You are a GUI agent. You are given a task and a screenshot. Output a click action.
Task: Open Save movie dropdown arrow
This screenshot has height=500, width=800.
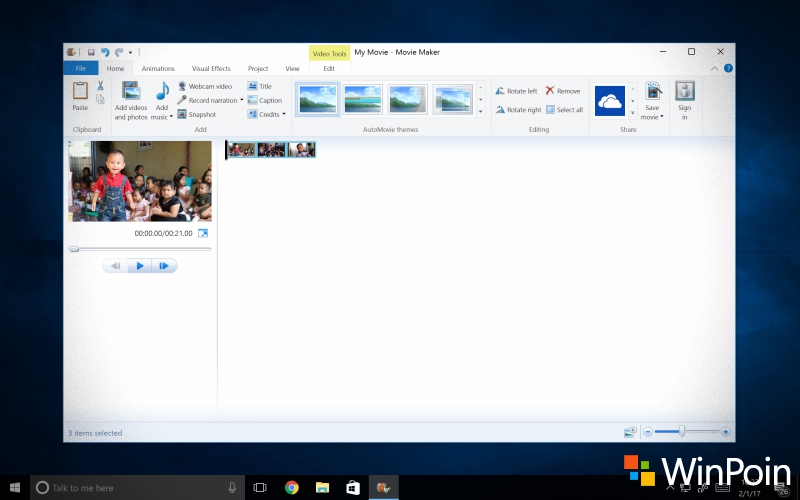[x=662, y=116]
